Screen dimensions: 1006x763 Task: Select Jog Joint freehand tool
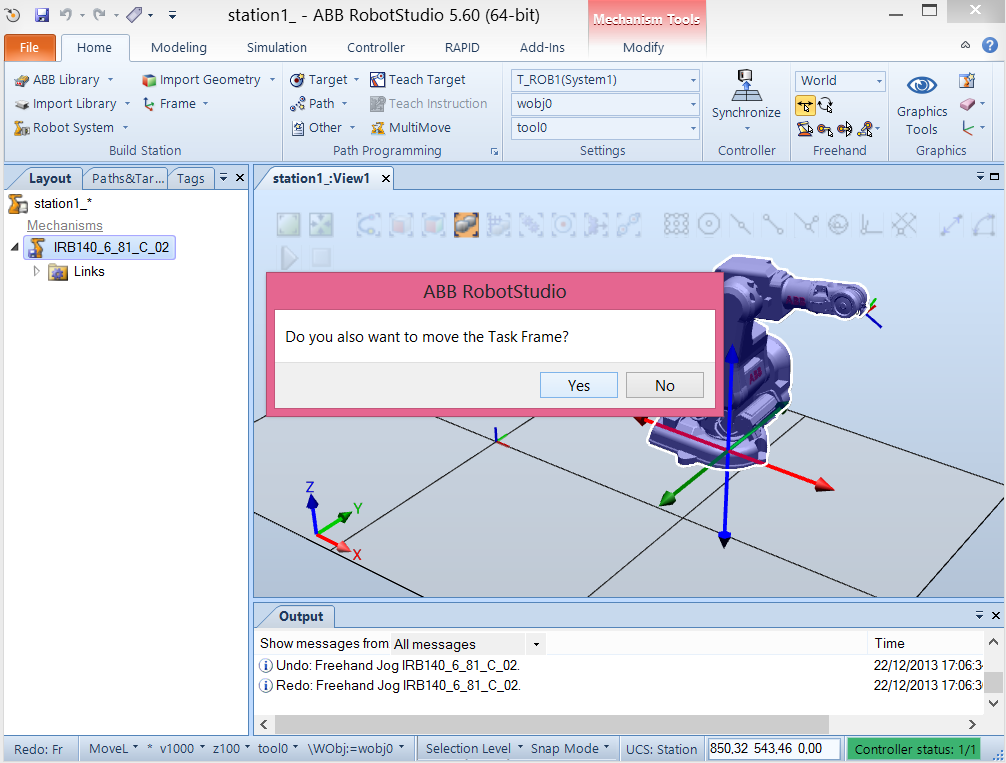tap(805, 129)
